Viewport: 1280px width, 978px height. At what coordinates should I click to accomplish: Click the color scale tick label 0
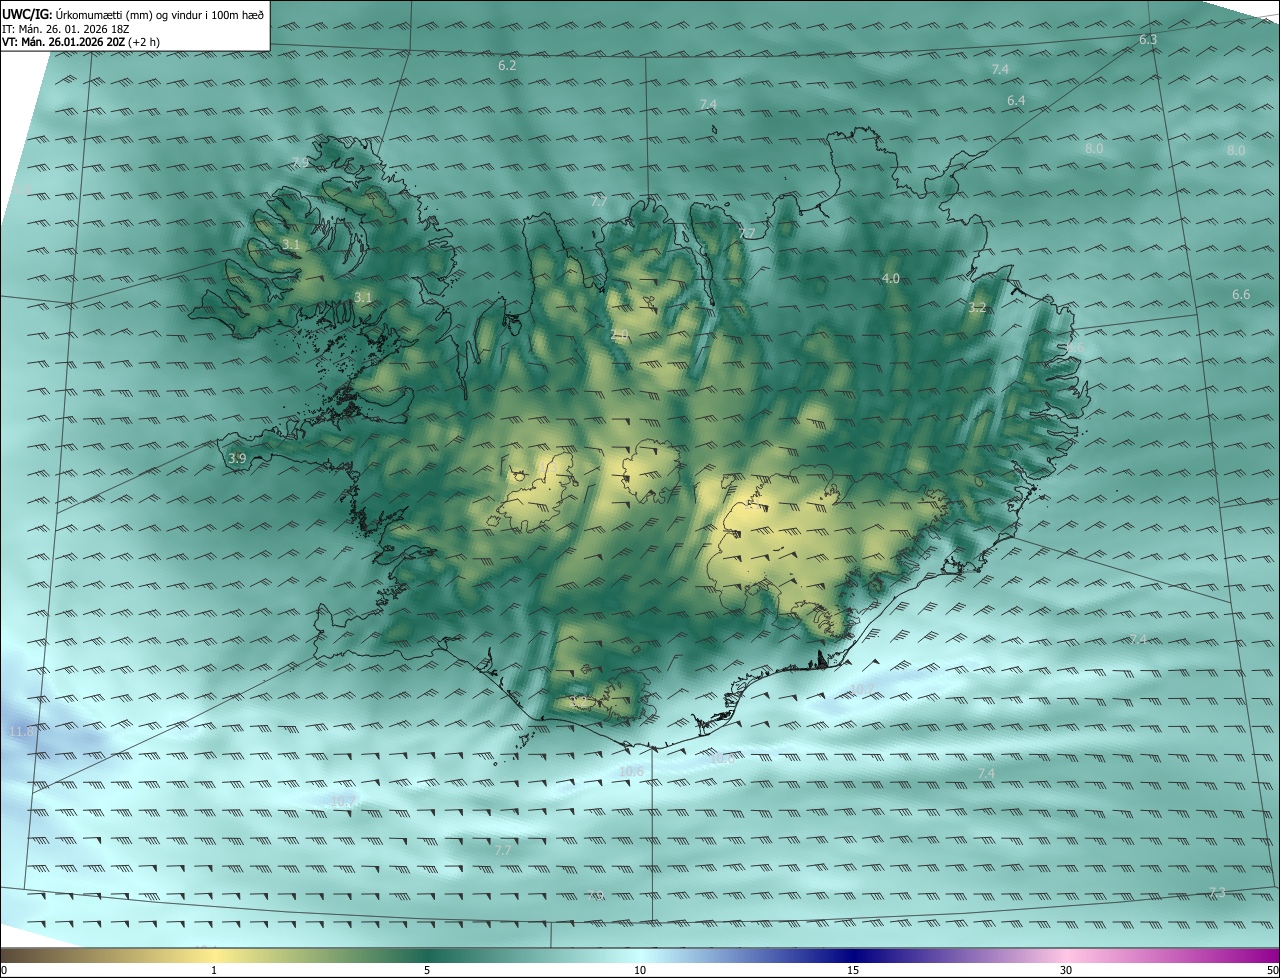[3, 970]
